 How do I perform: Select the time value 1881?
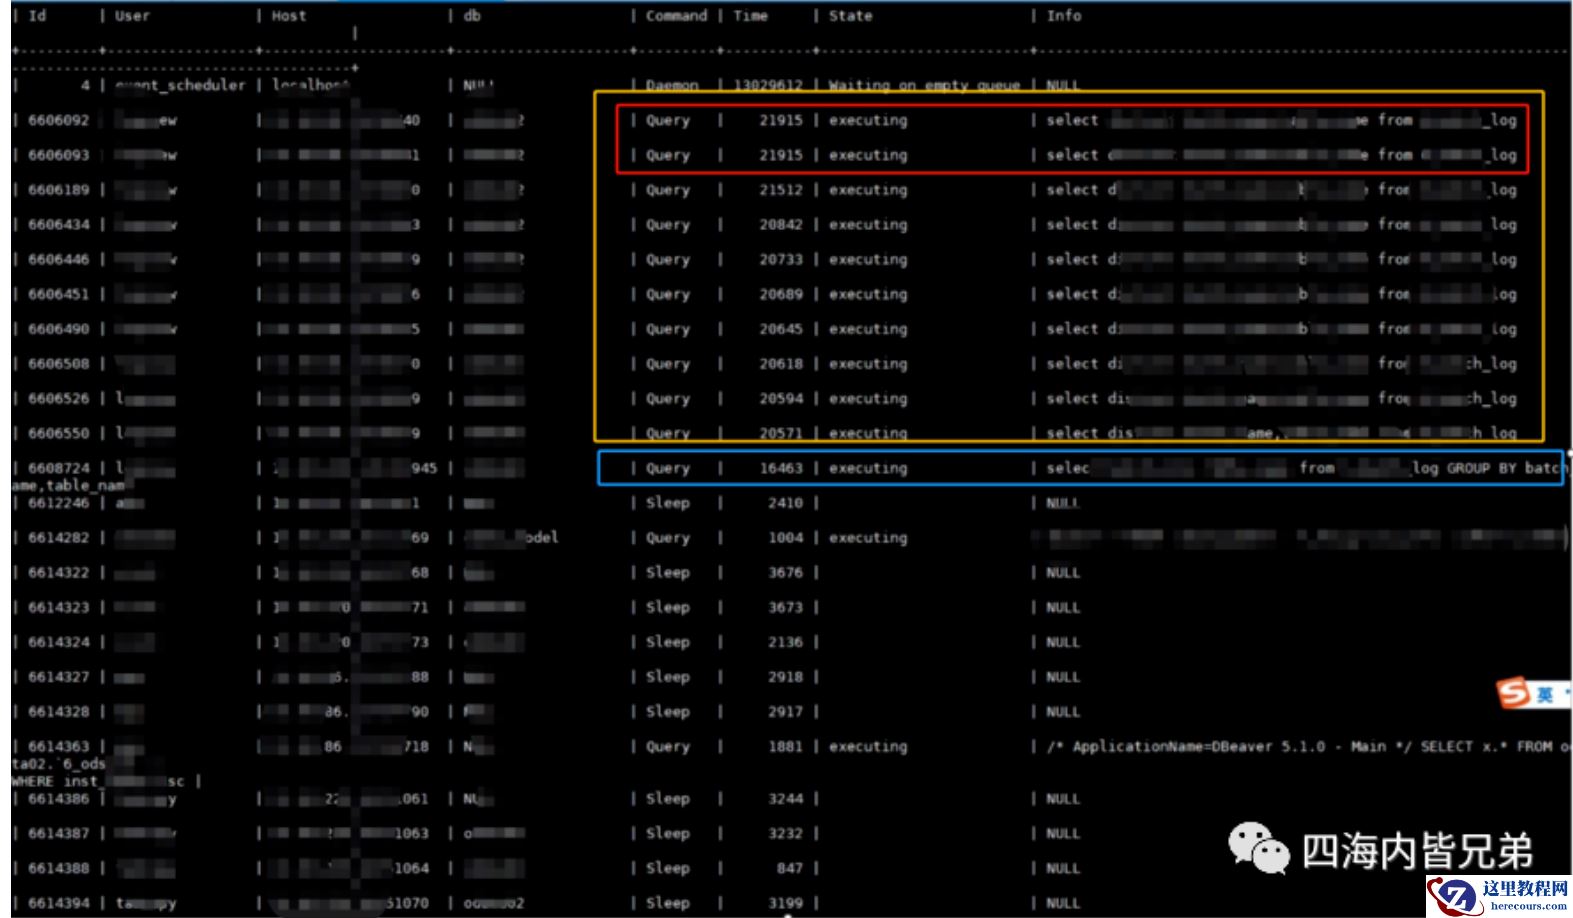click(785, 747)
